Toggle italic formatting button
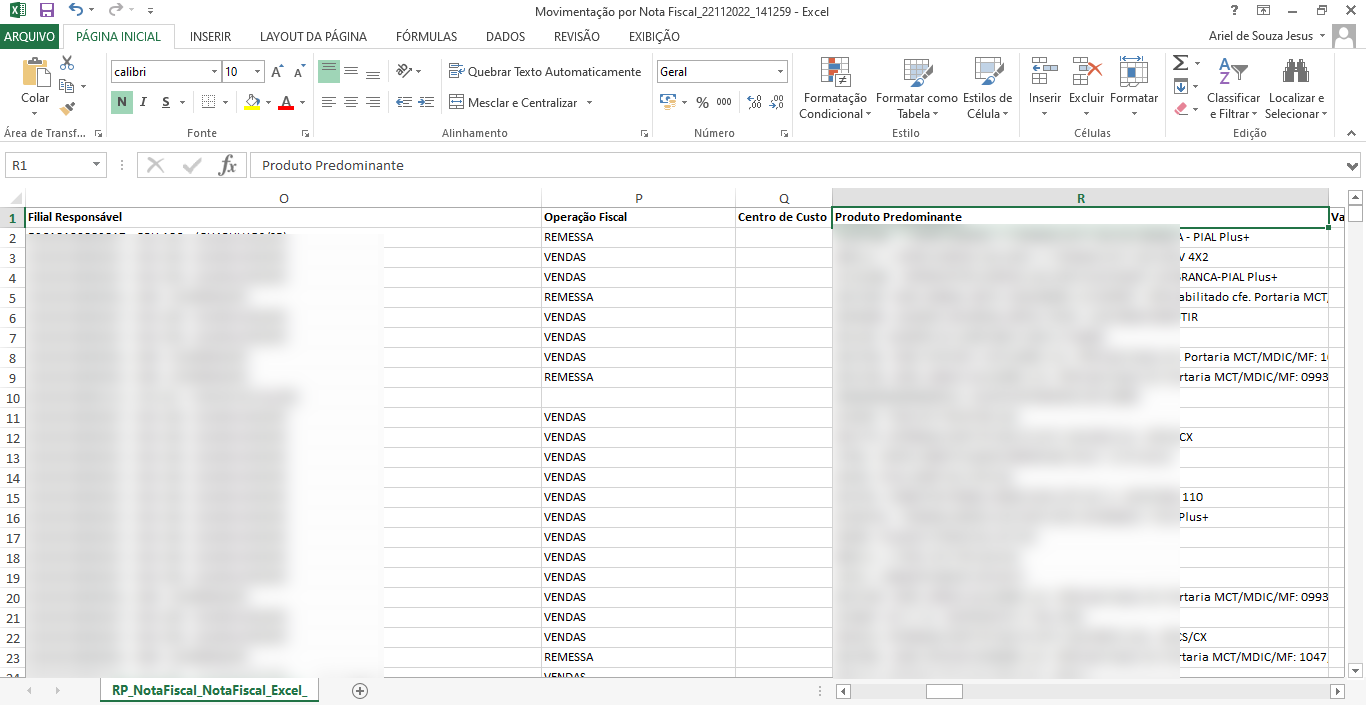The height and width of the screenshot is (705, 1366). pyautogui.click(x=143, y=102)
